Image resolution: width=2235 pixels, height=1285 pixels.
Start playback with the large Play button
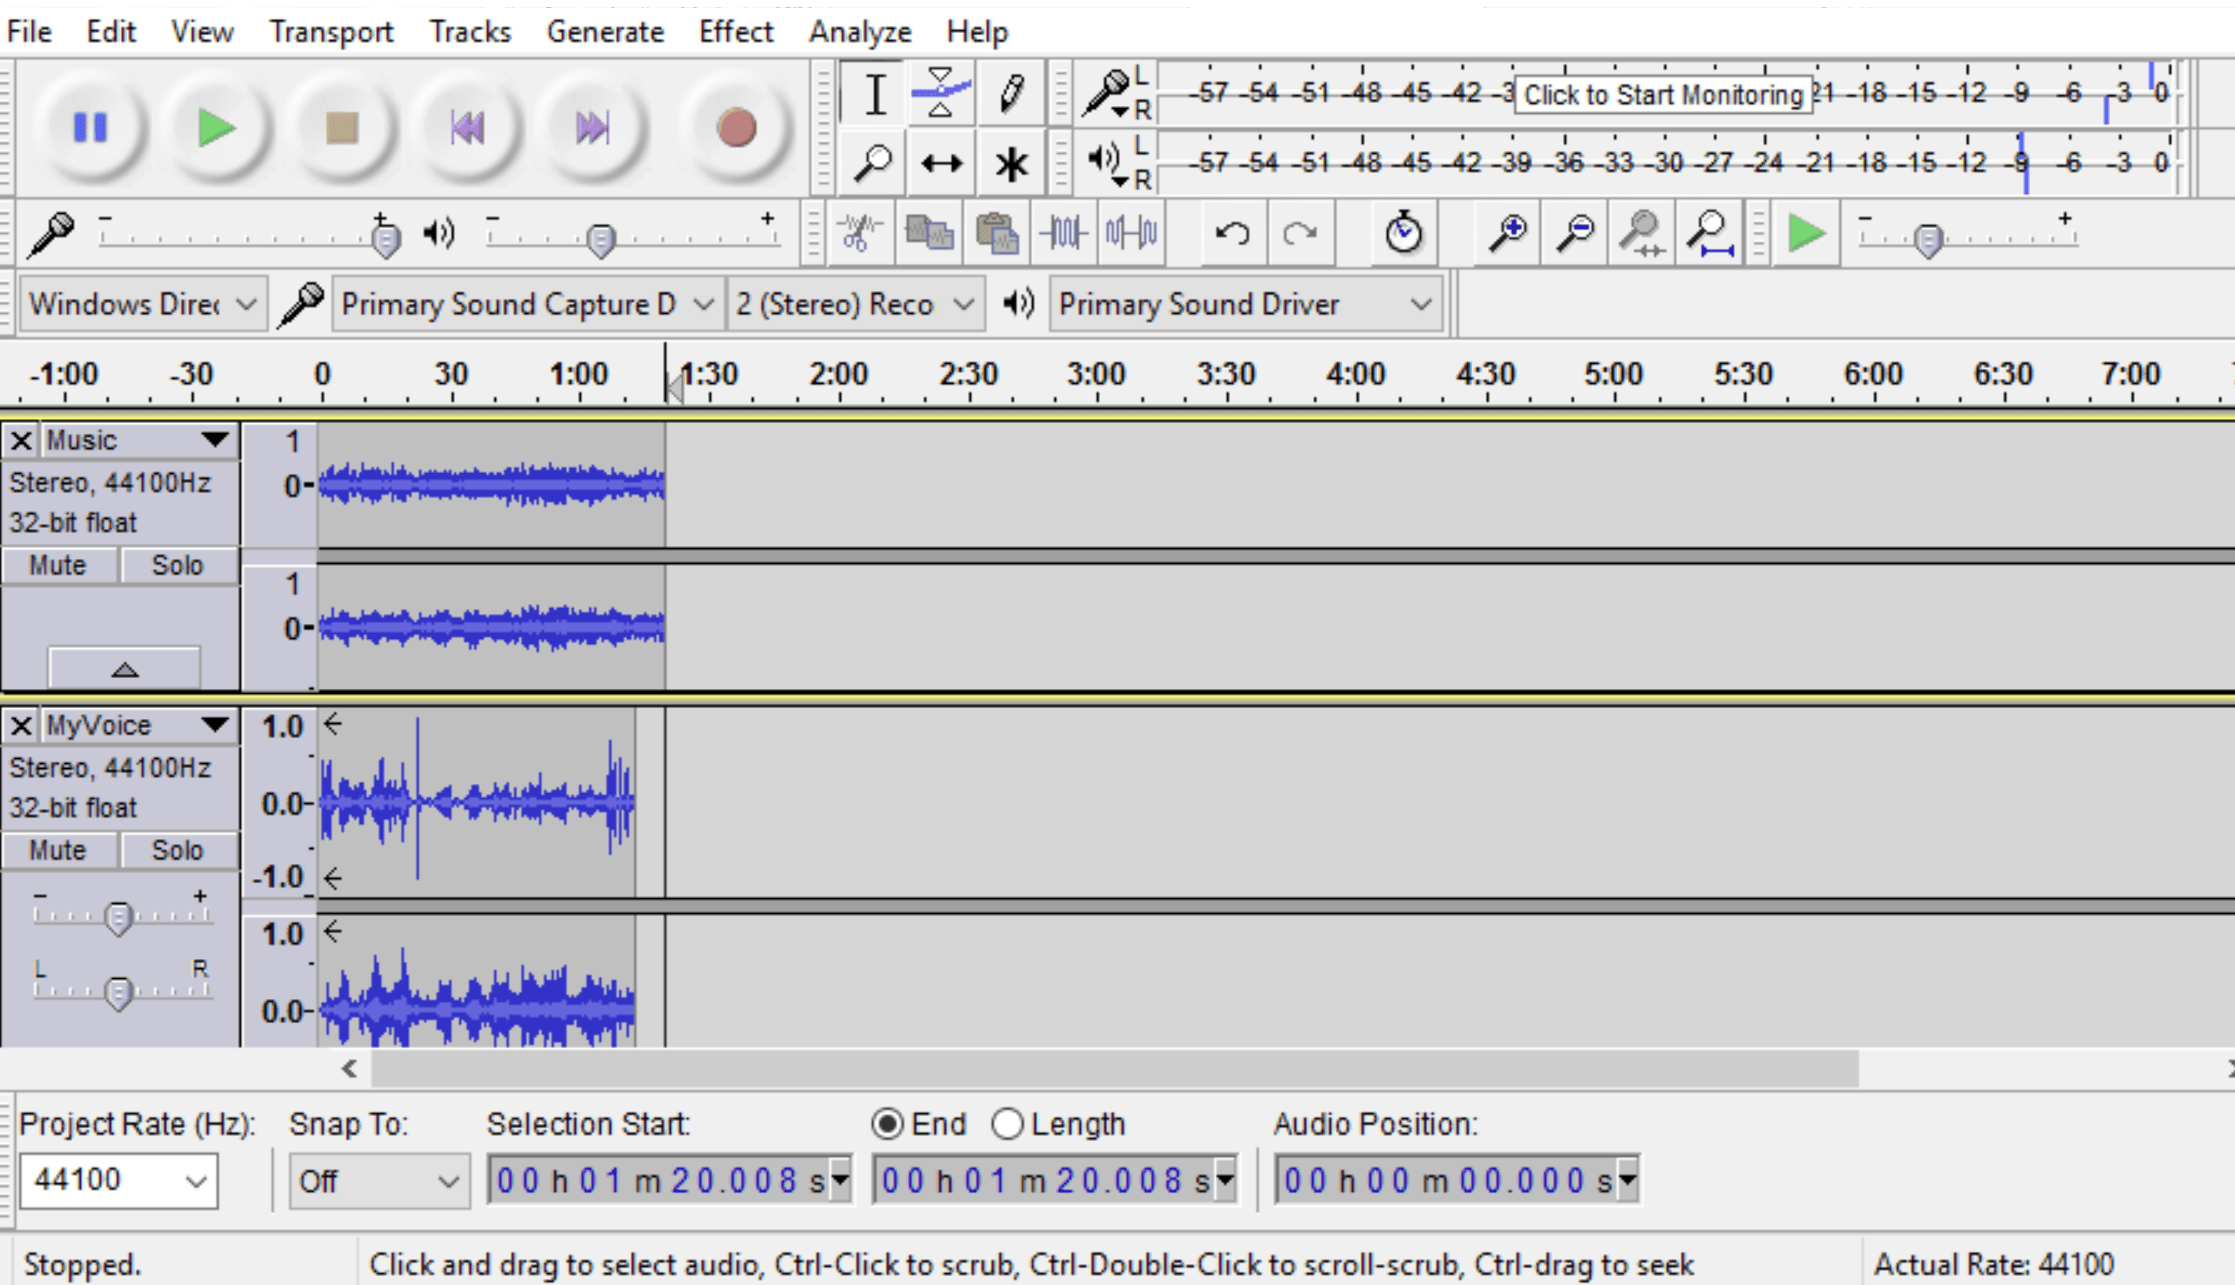215,128
